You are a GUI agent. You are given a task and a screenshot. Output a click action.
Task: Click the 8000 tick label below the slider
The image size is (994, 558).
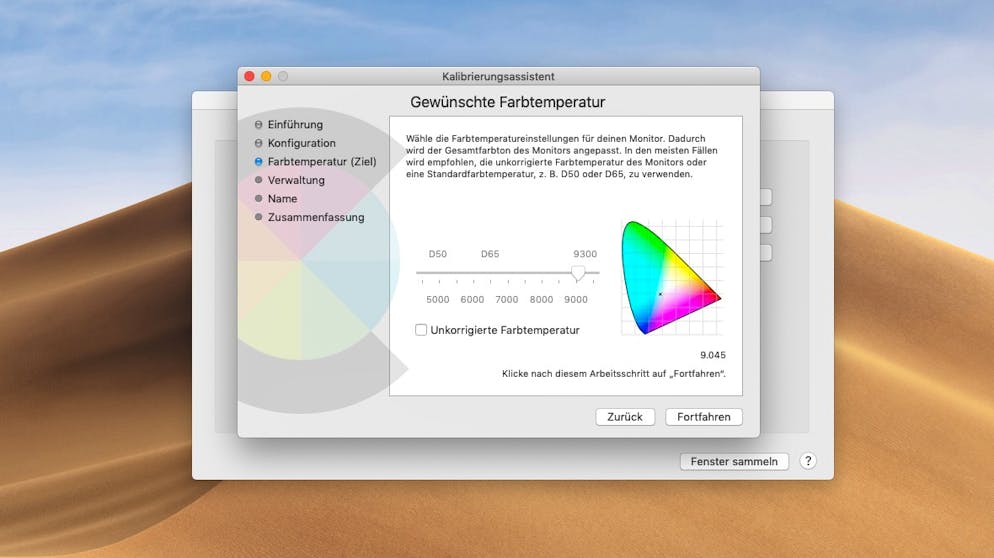541,299
